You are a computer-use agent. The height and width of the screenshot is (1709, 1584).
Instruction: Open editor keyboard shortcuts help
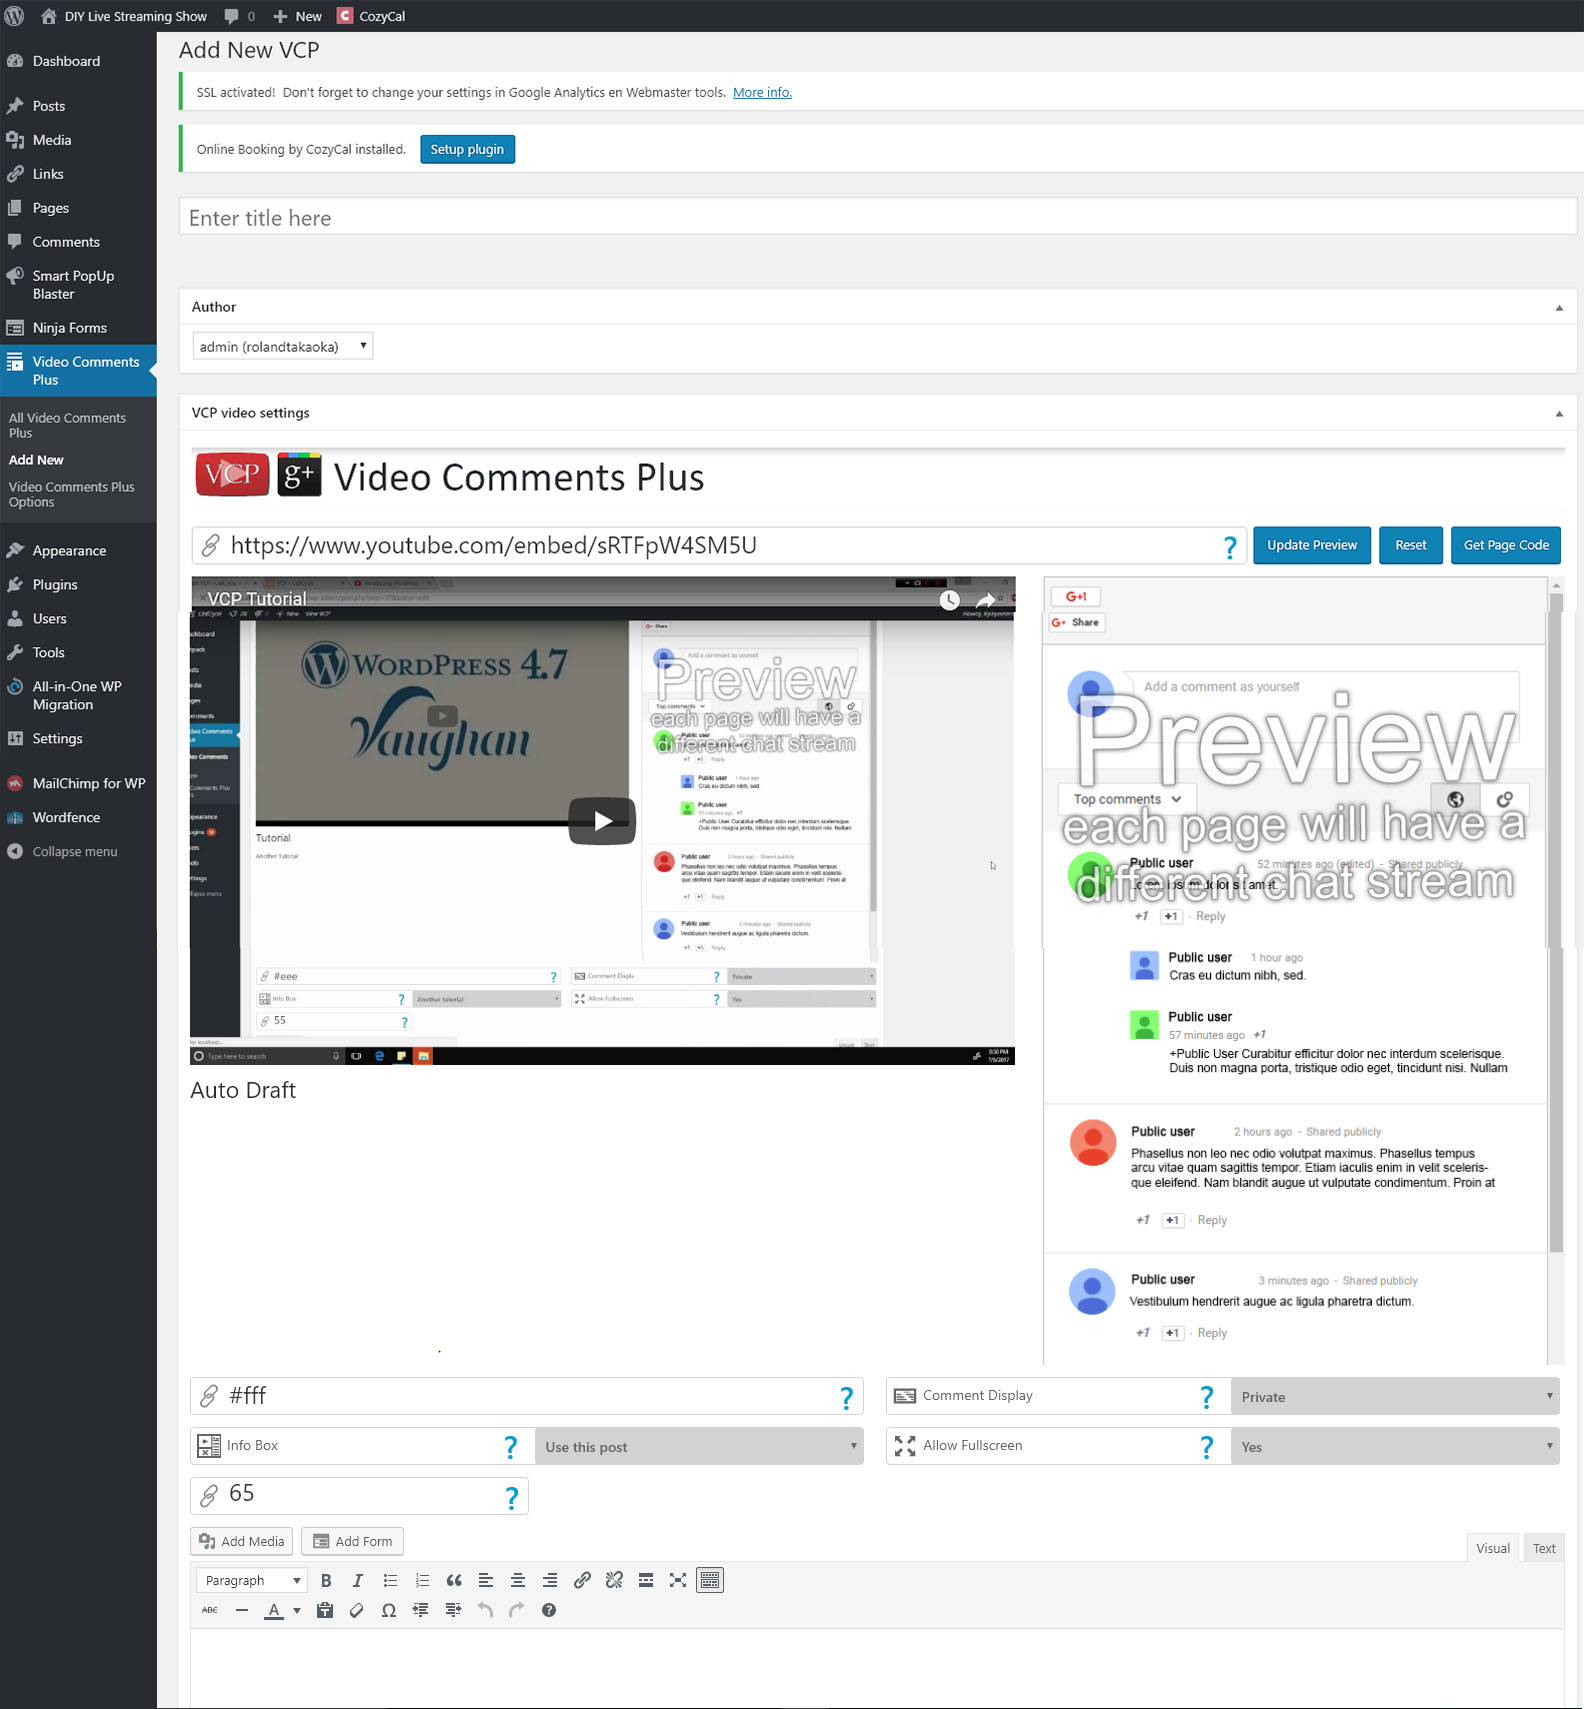point(549,1610)
